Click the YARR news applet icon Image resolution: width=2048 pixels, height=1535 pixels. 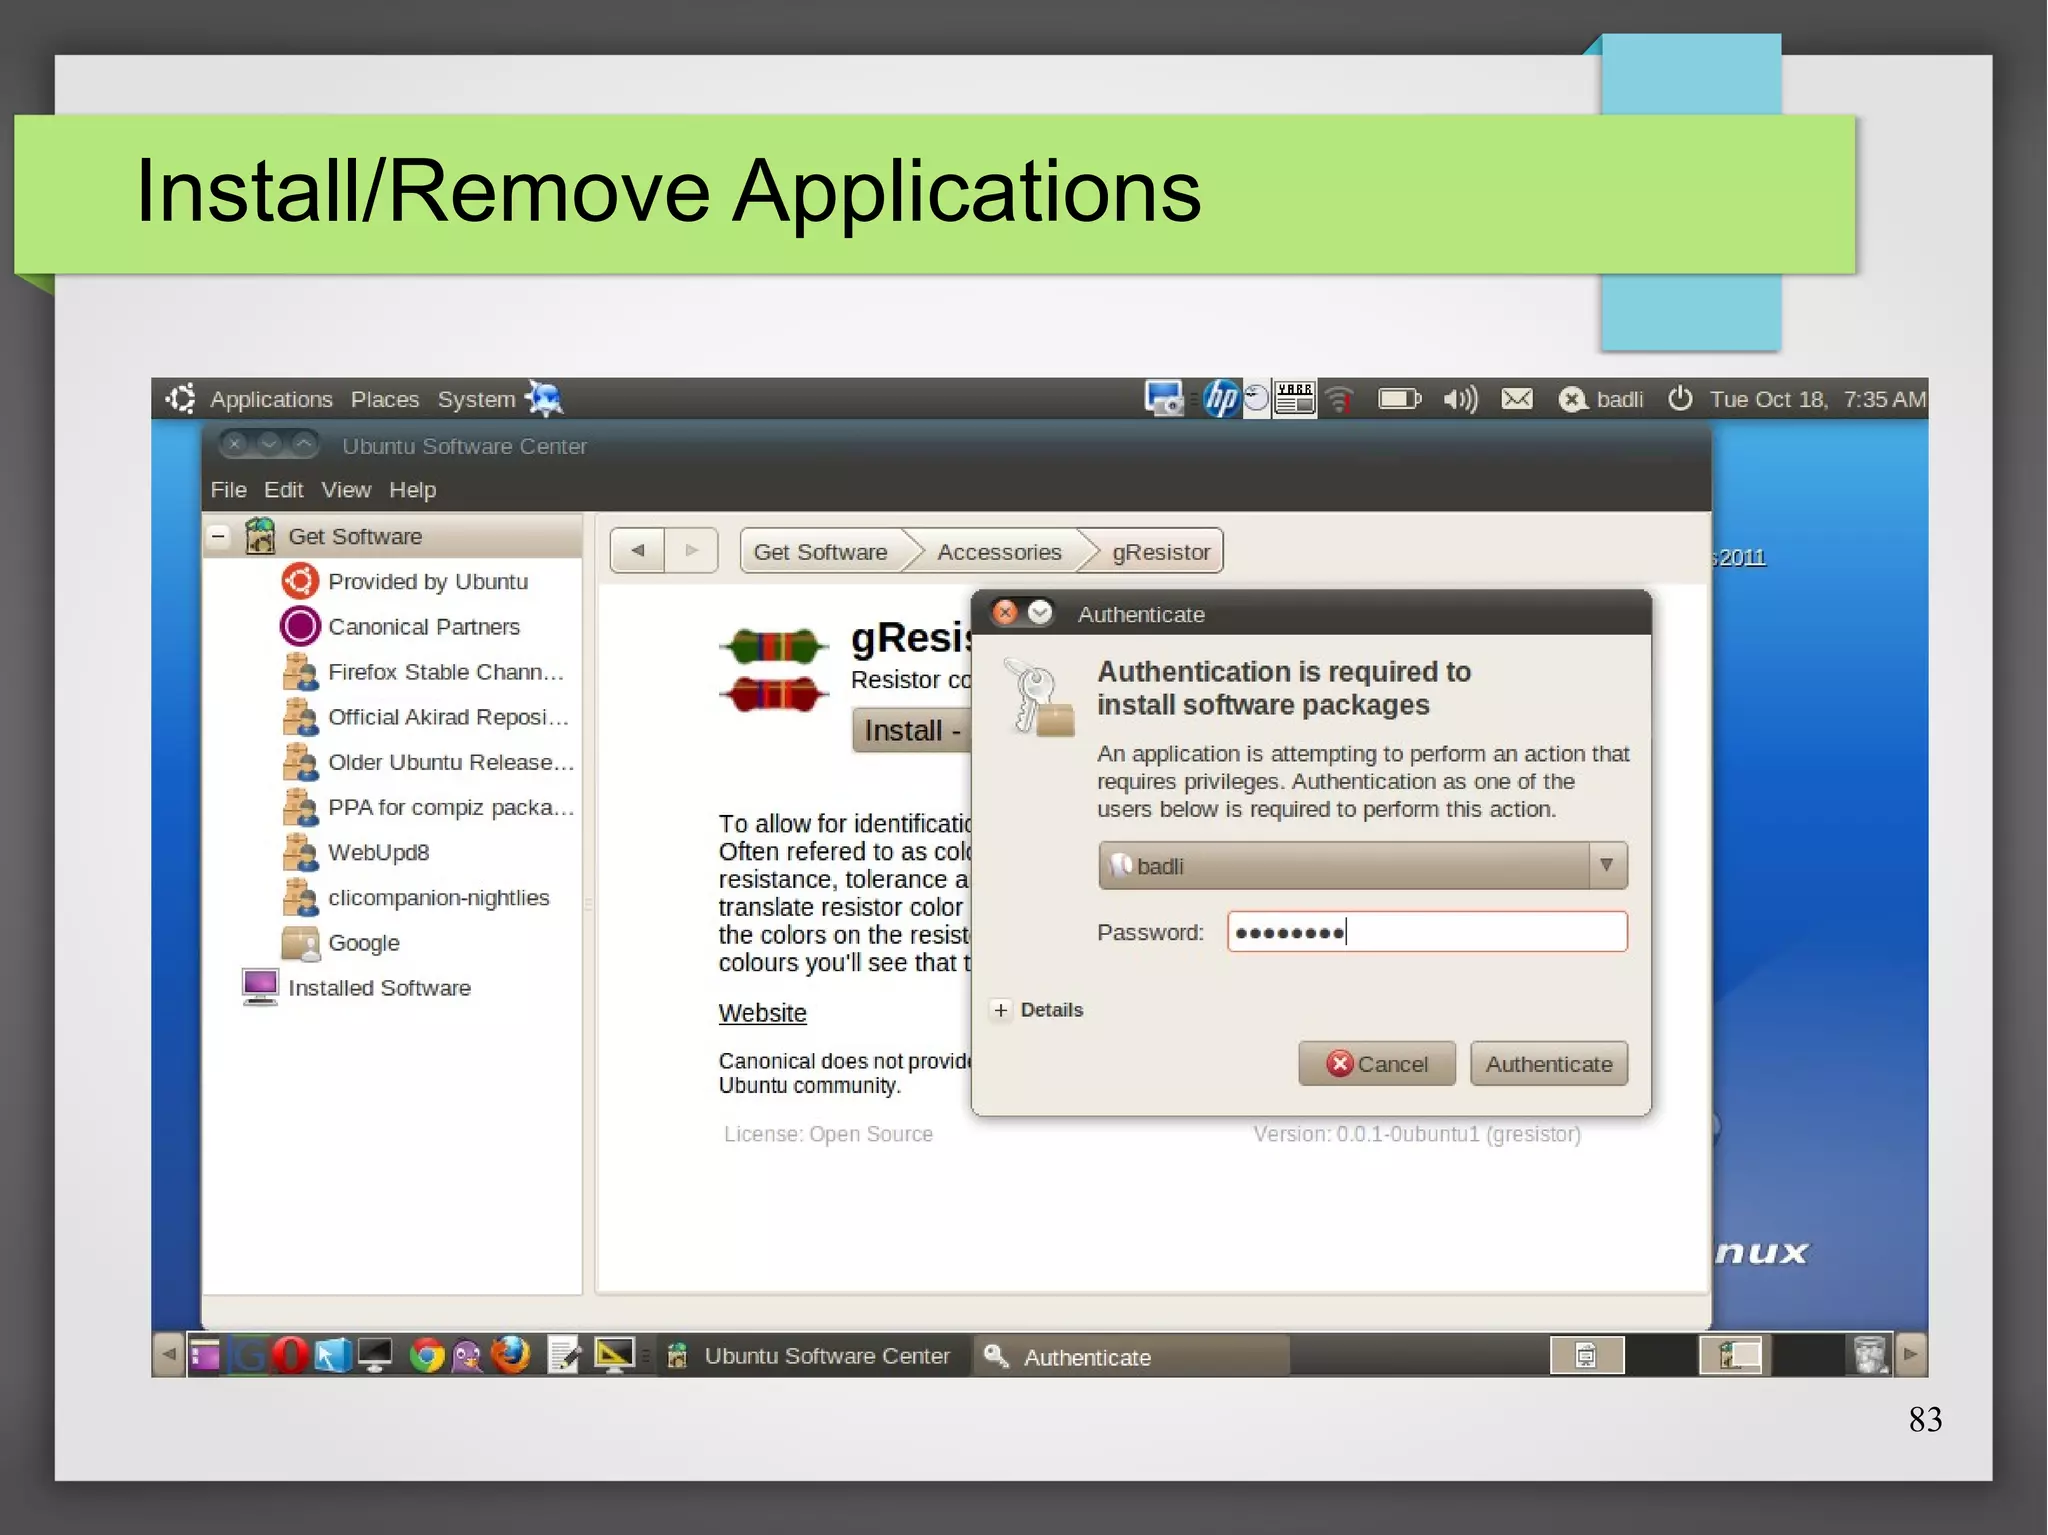tap(1295, 399)
